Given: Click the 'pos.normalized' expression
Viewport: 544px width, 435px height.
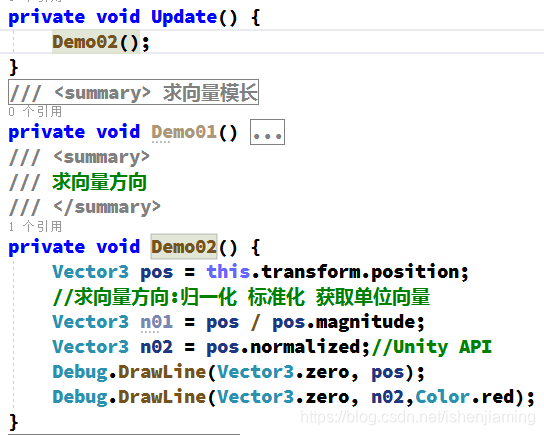Looking at the screenshot, I should (284, 347).
